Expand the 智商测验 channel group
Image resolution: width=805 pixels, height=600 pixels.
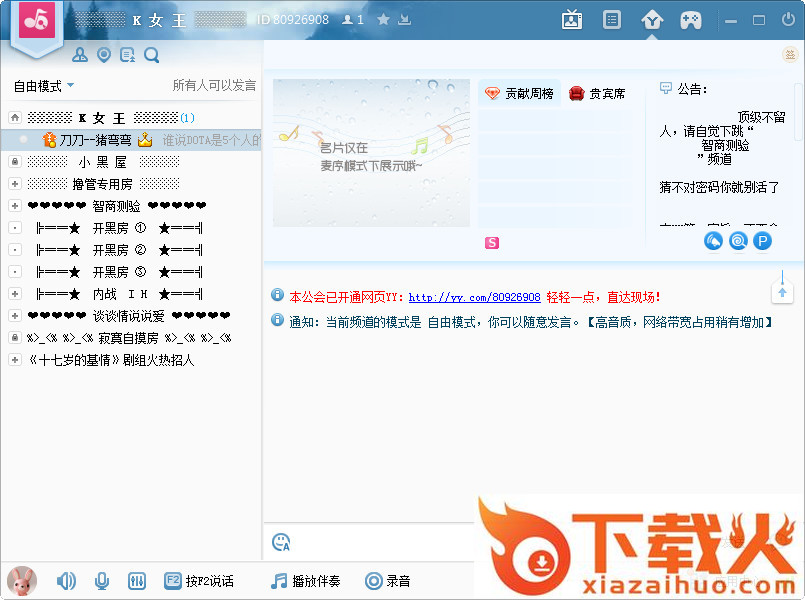[x=14, y=206]
